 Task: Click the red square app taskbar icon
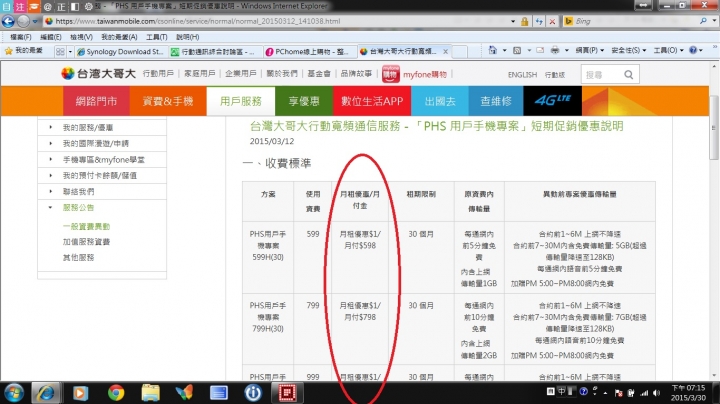[287, 393]
